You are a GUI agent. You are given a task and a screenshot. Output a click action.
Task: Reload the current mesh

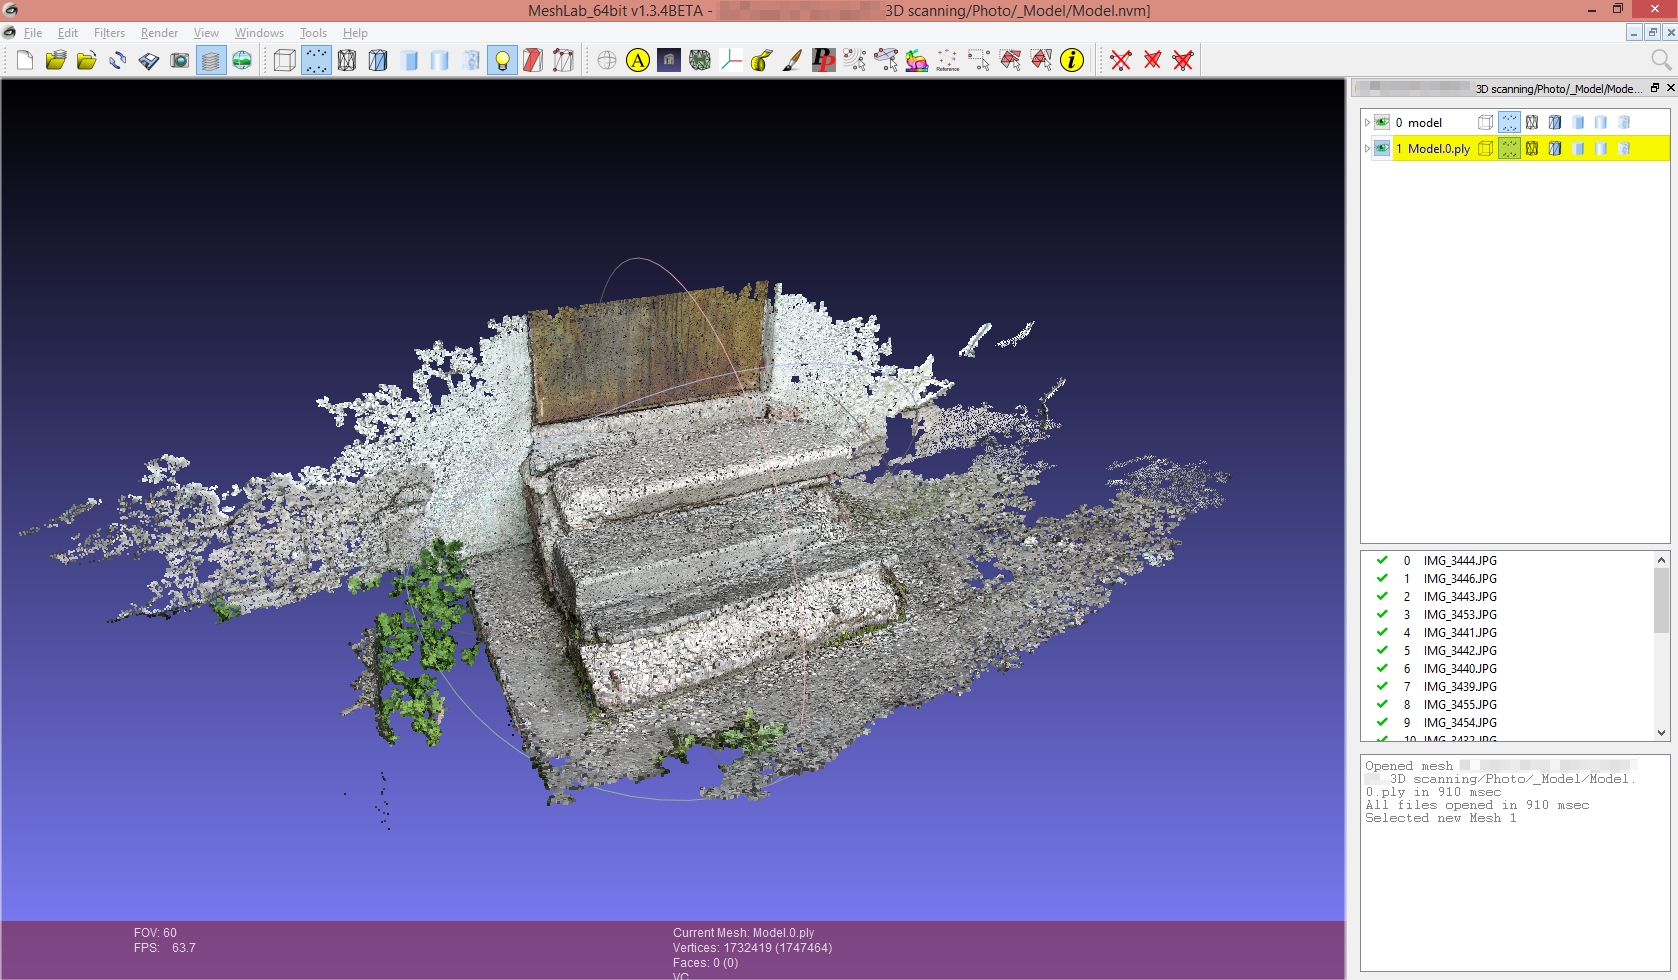tap(118, 61)
